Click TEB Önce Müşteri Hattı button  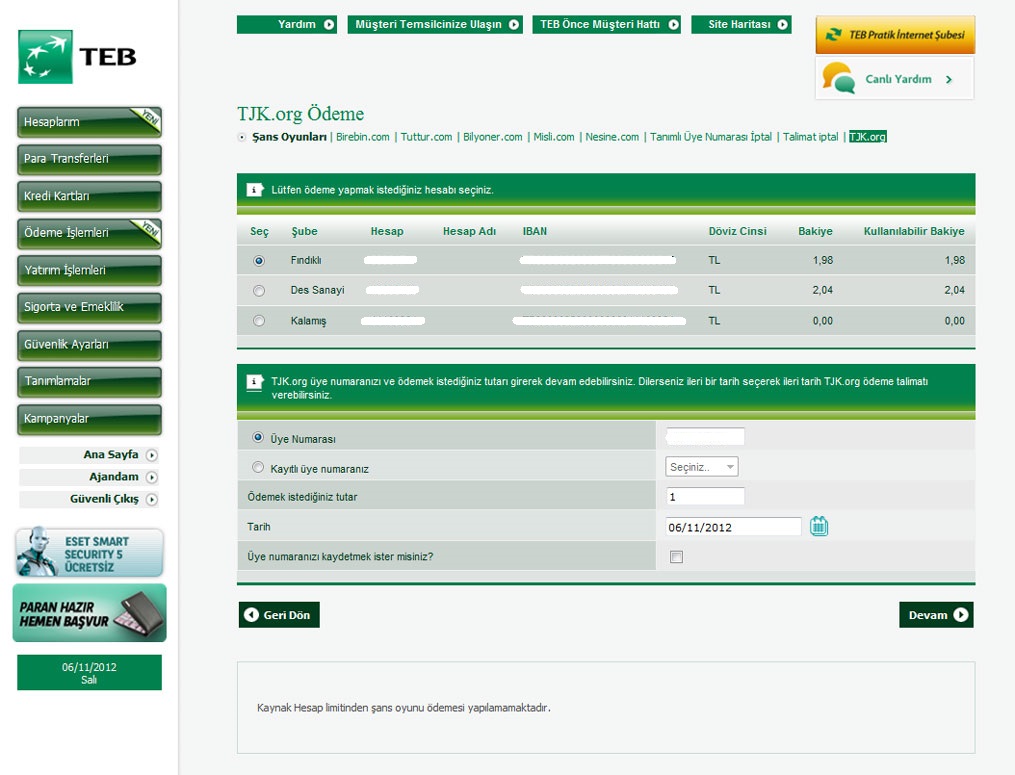pyautogui.click(x=607, y=25)
